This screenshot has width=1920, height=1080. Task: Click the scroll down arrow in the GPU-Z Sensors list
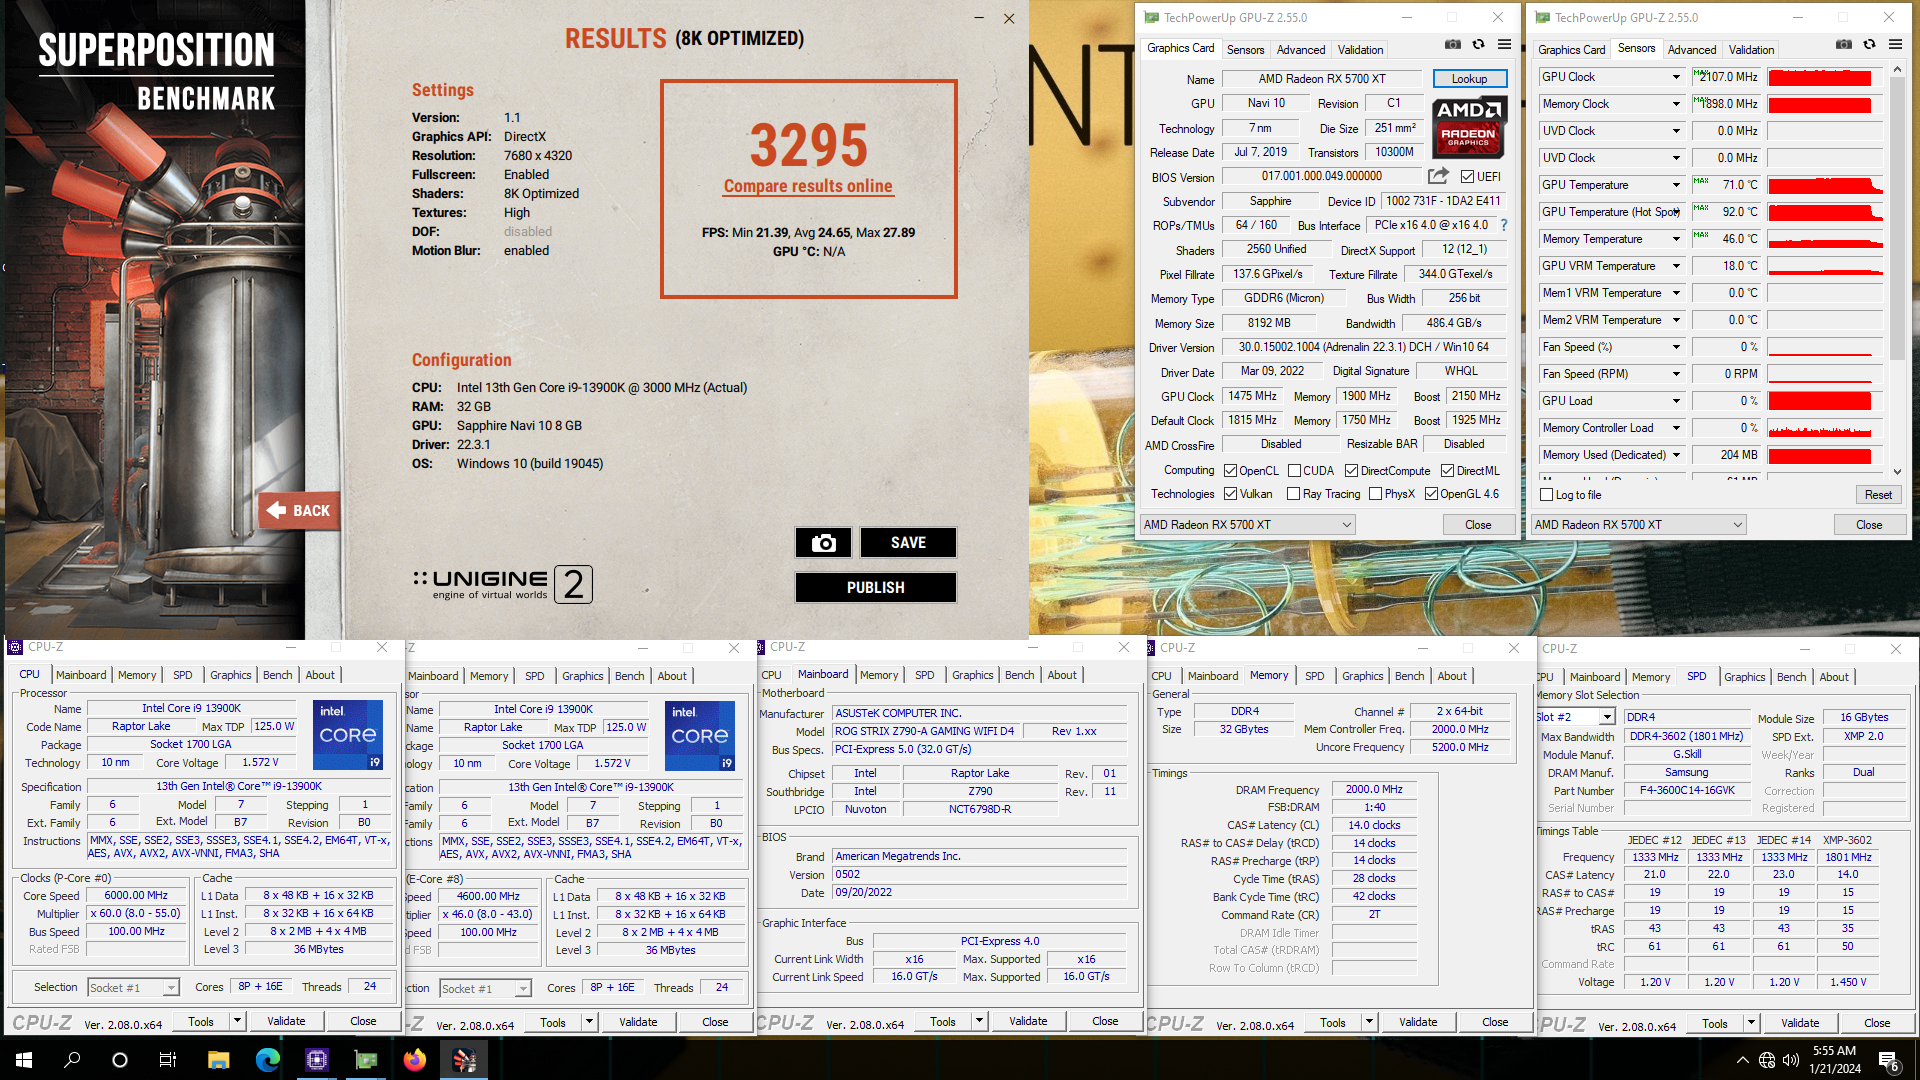click(1897, 471)
